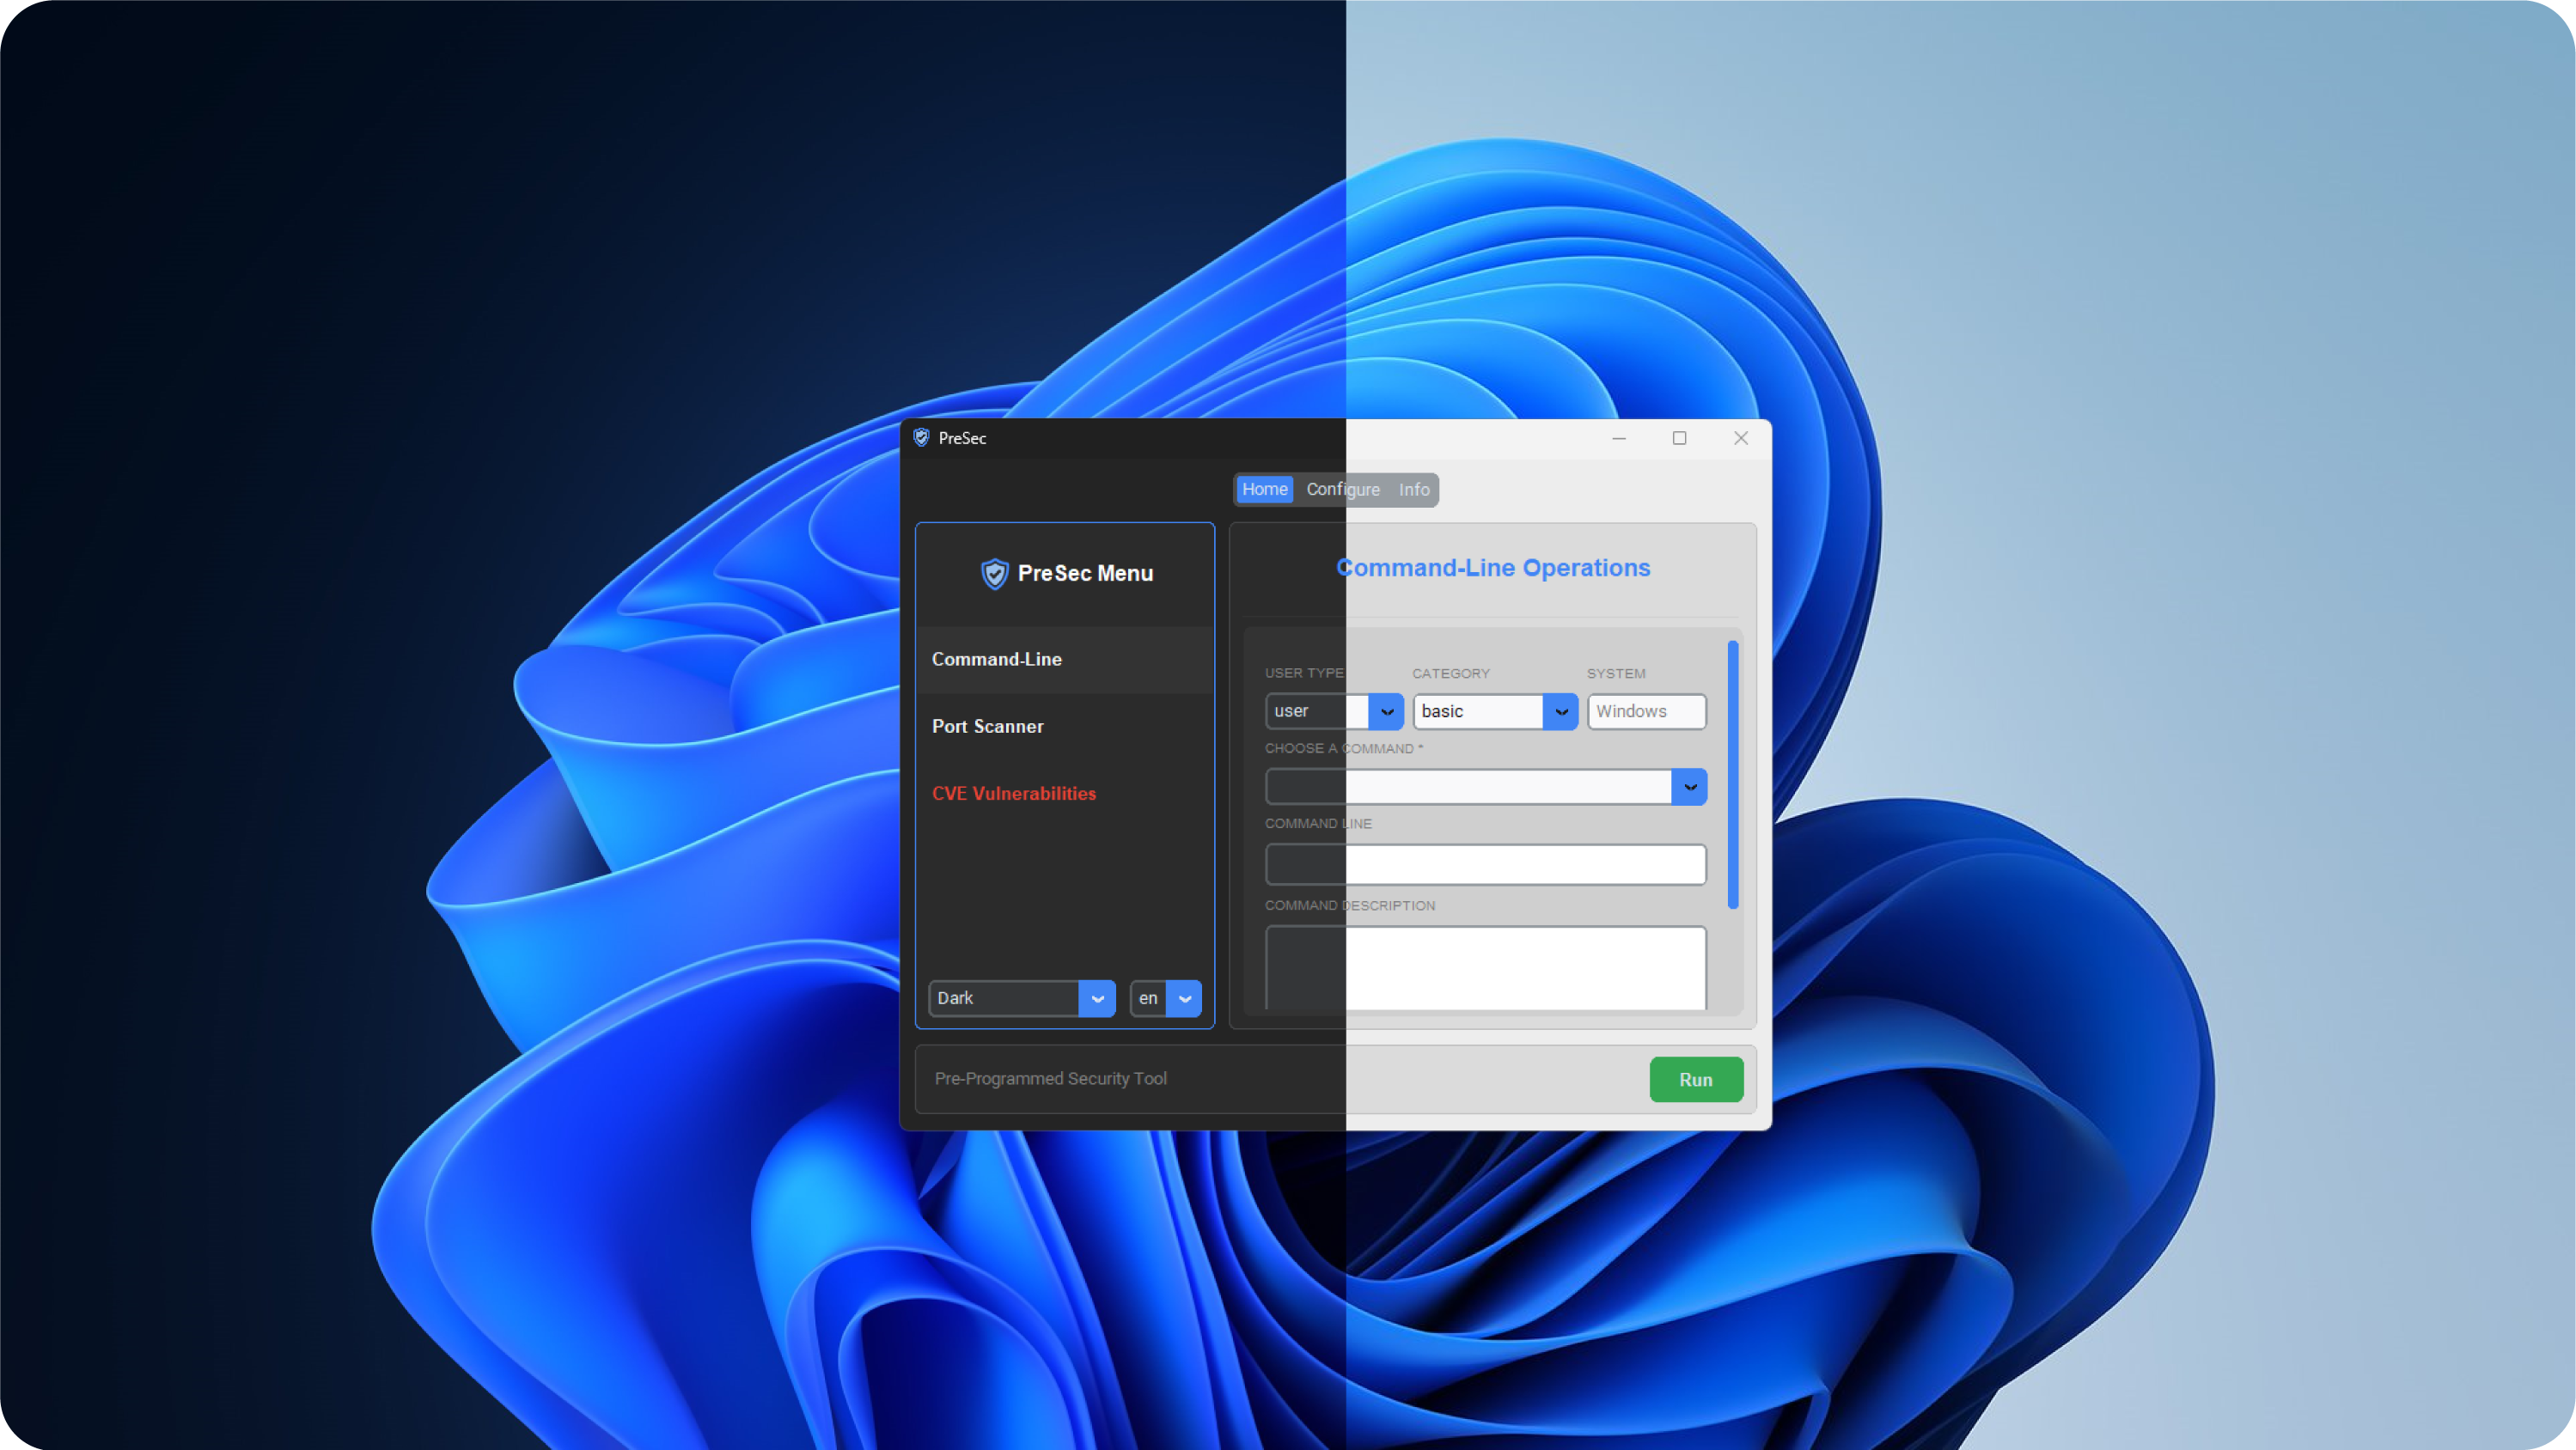Image resolution: width=2576 pixels, height=1450 pixels.
Task: Select the SYSTEM Windows field
Action: point(1644,709)
